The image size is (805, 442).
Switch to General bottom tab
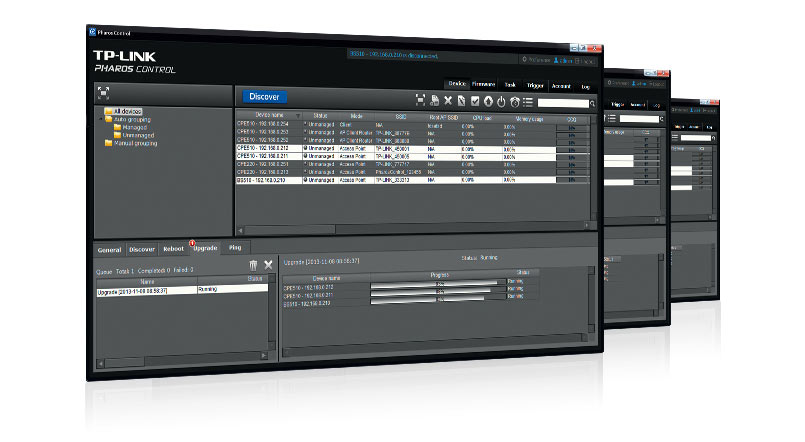[x=109, y=250]
